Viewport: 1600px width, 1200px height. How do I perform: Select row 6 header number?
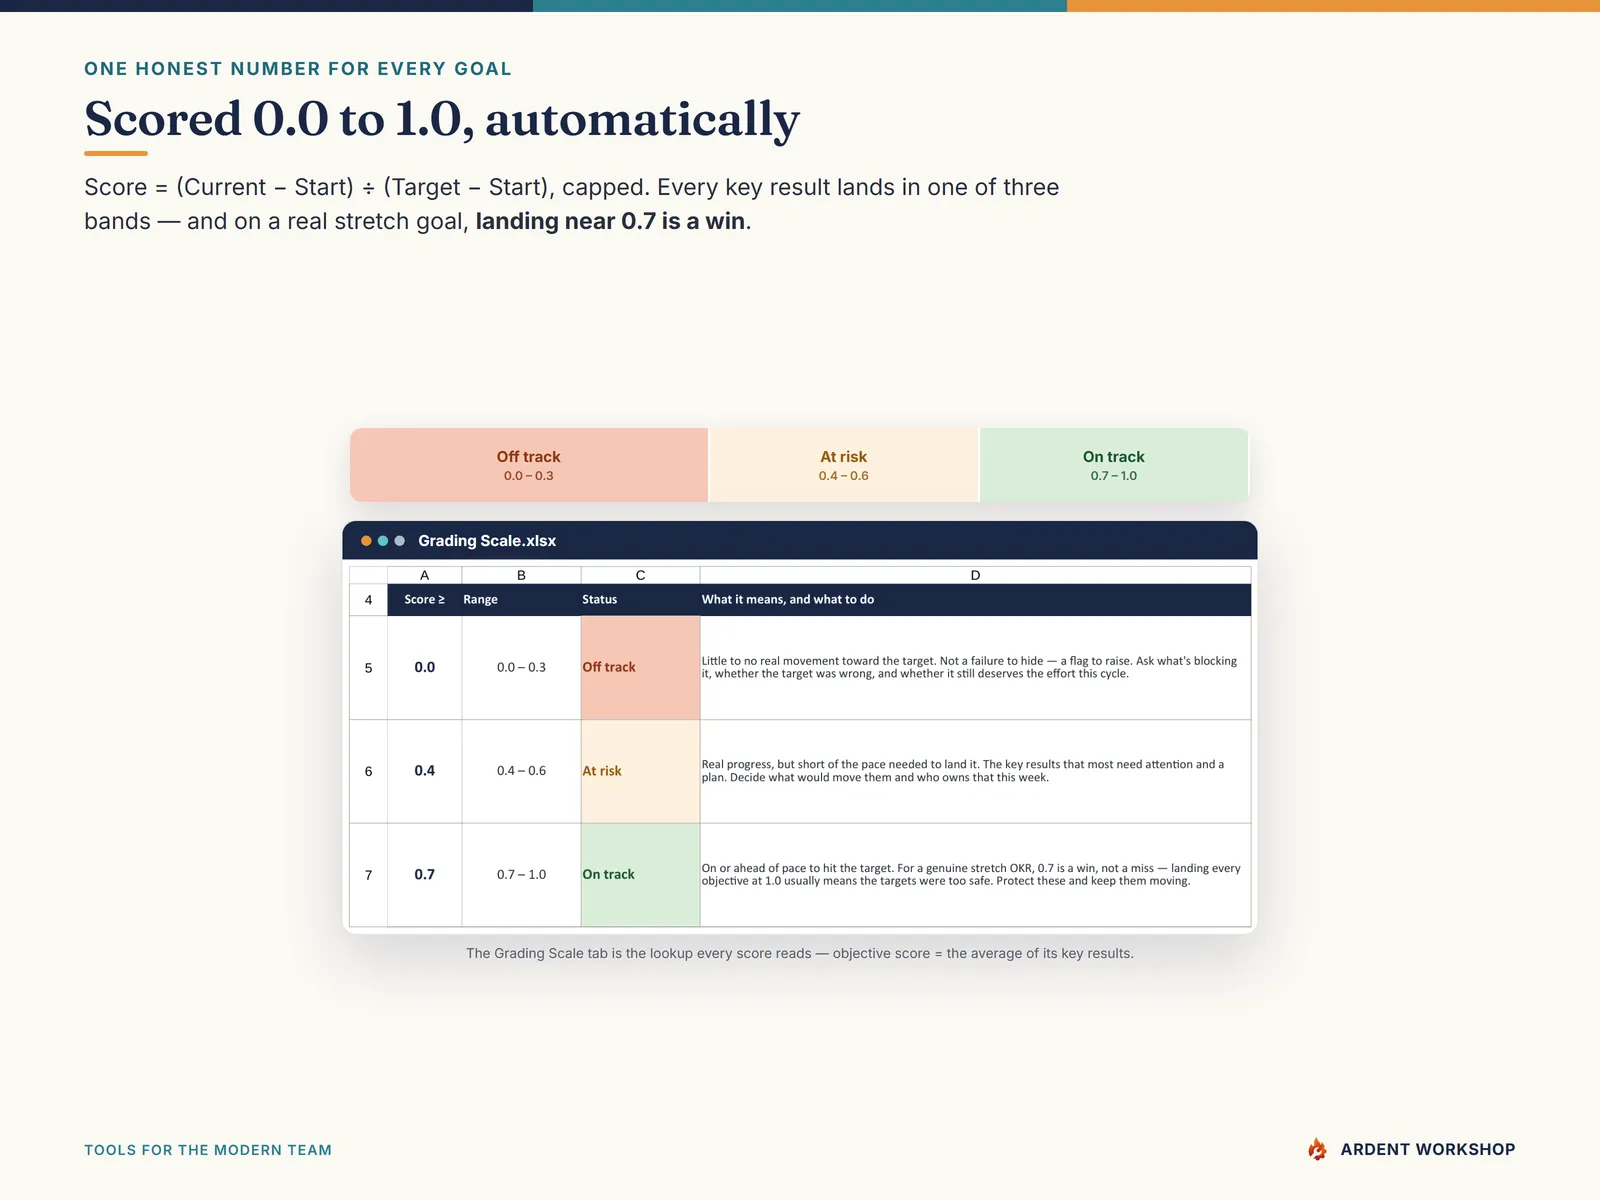[x=368, y=771]
